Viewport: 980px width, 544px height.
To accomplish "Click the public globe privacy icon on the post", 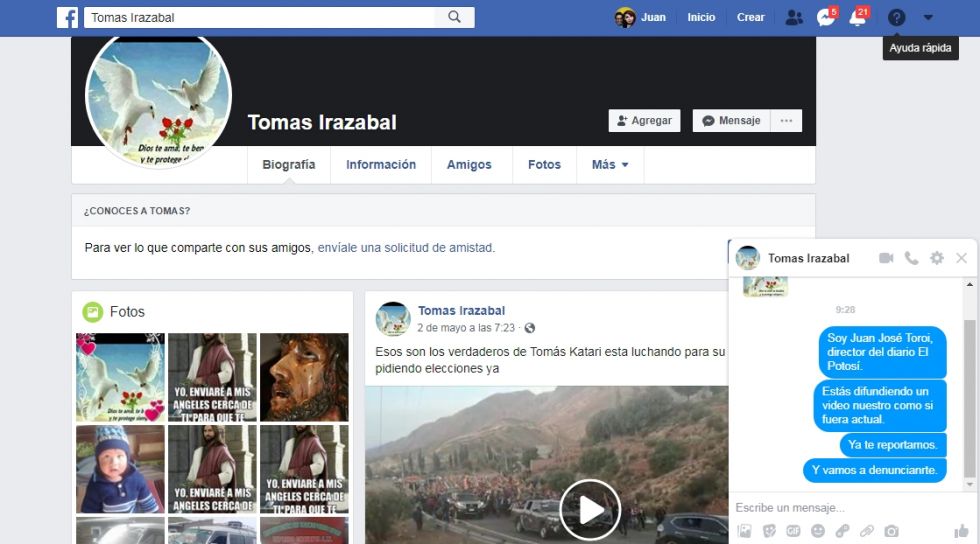I will click(x=530, y=328).
